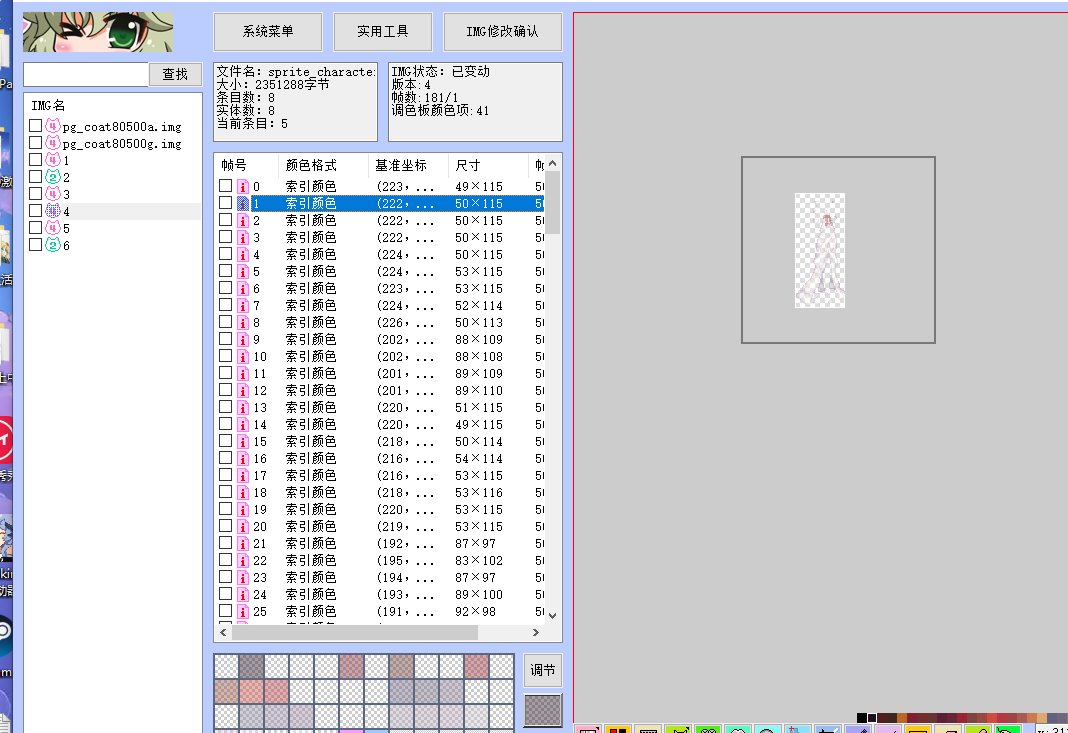Screen dimensions: 1068x733
Task: Click the blue icon of selected IMG entry 4
Action: click(53, 211)
